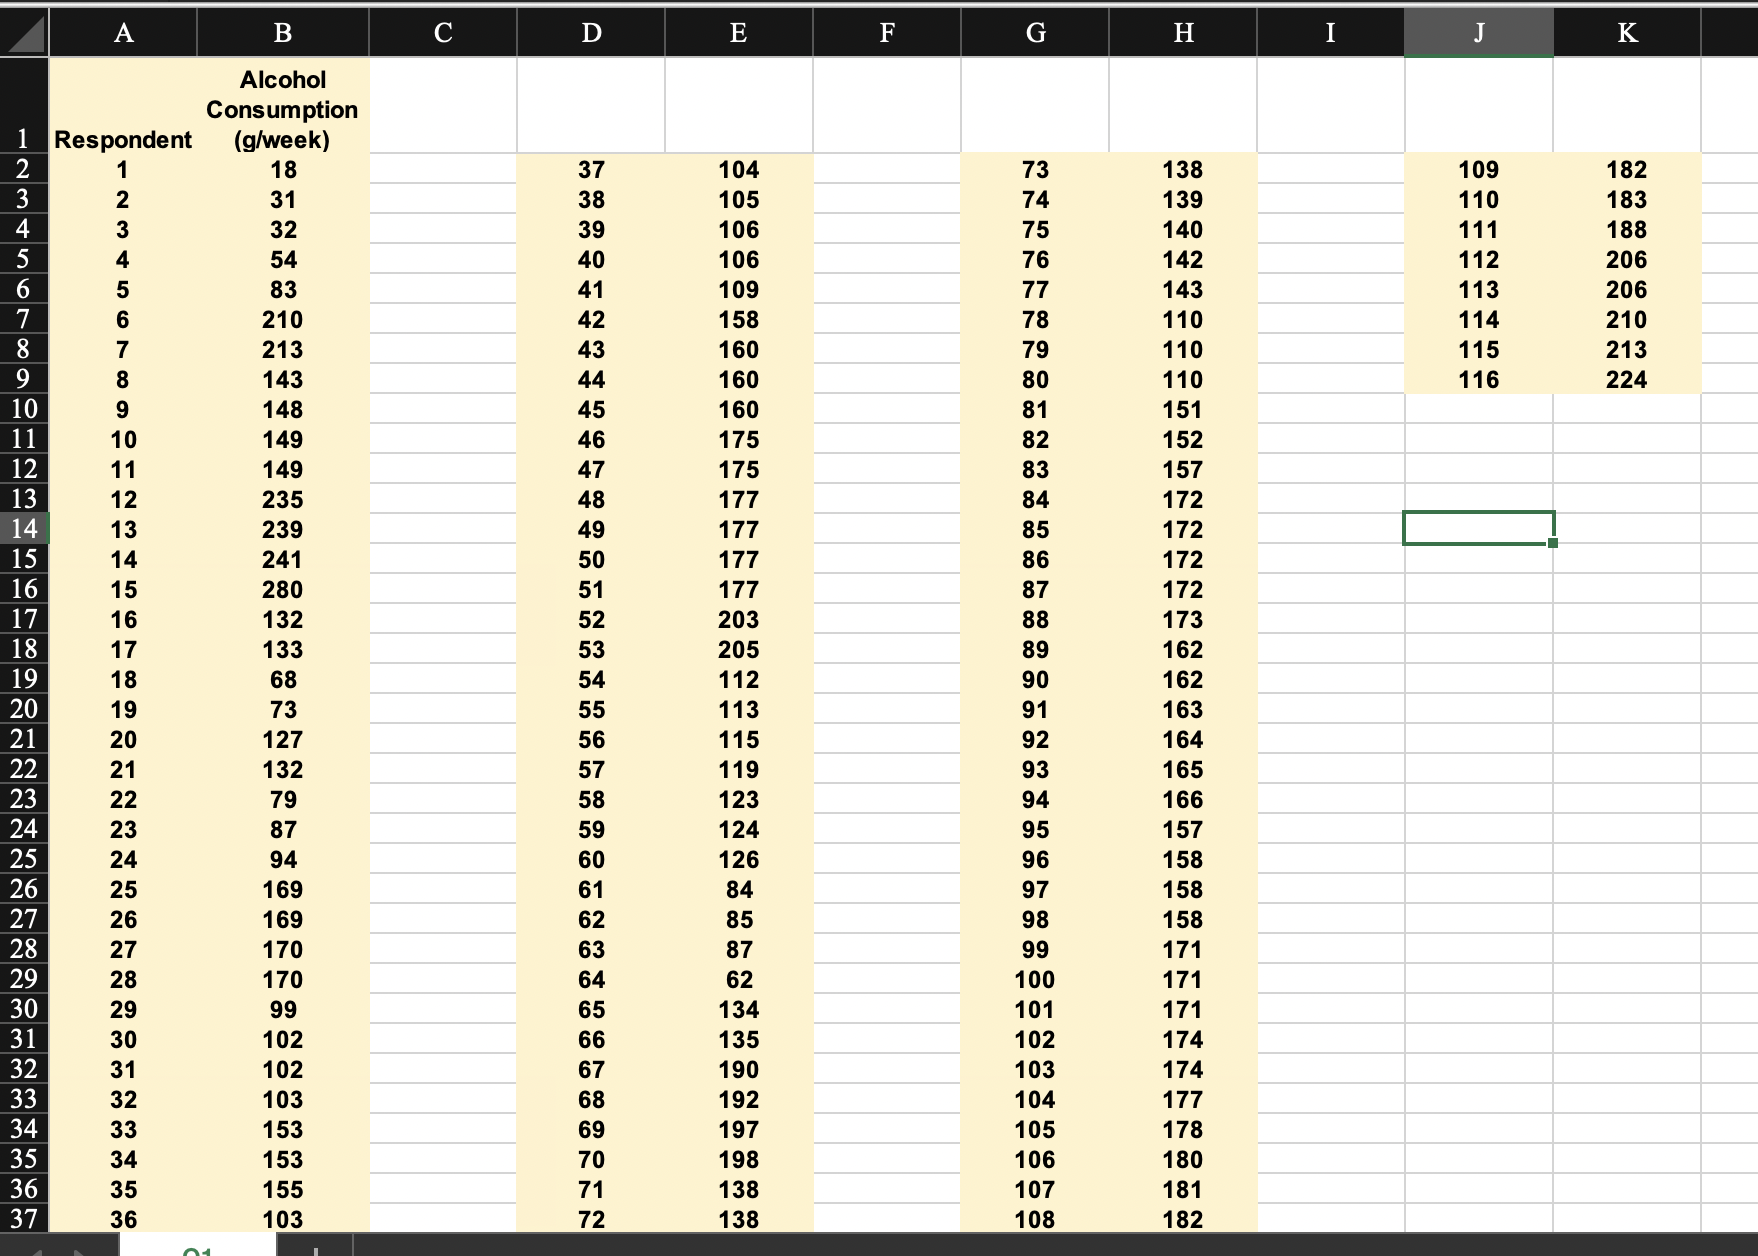Select the cell containing value 280
The image size is (1758, 1256).
pos(283,590)
